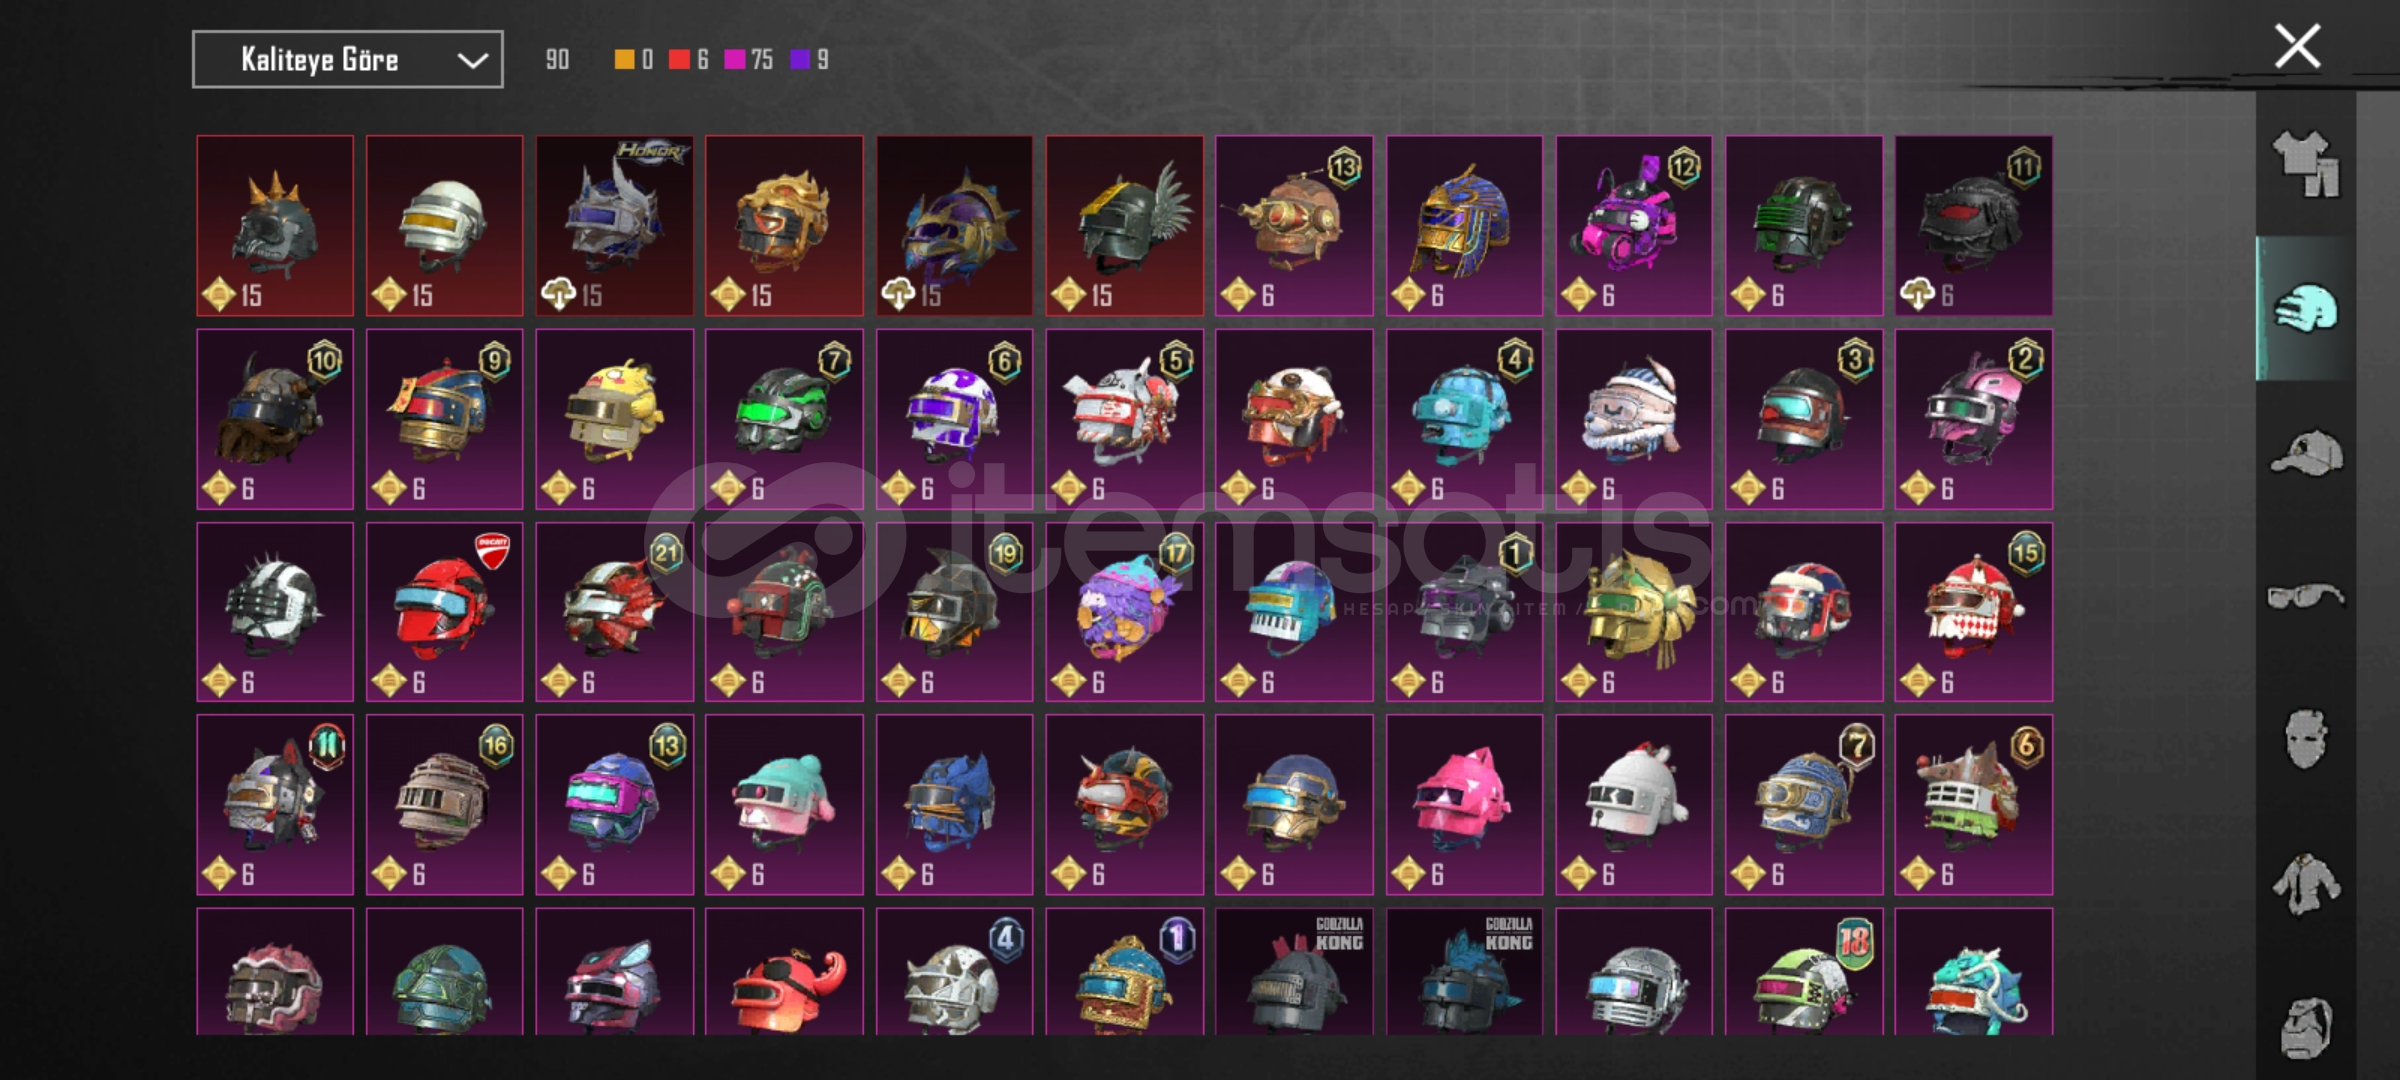The image size is (2400, 1080).
Task: Click the cloud download icon on Honor helmet
Action: click(558, 294)
